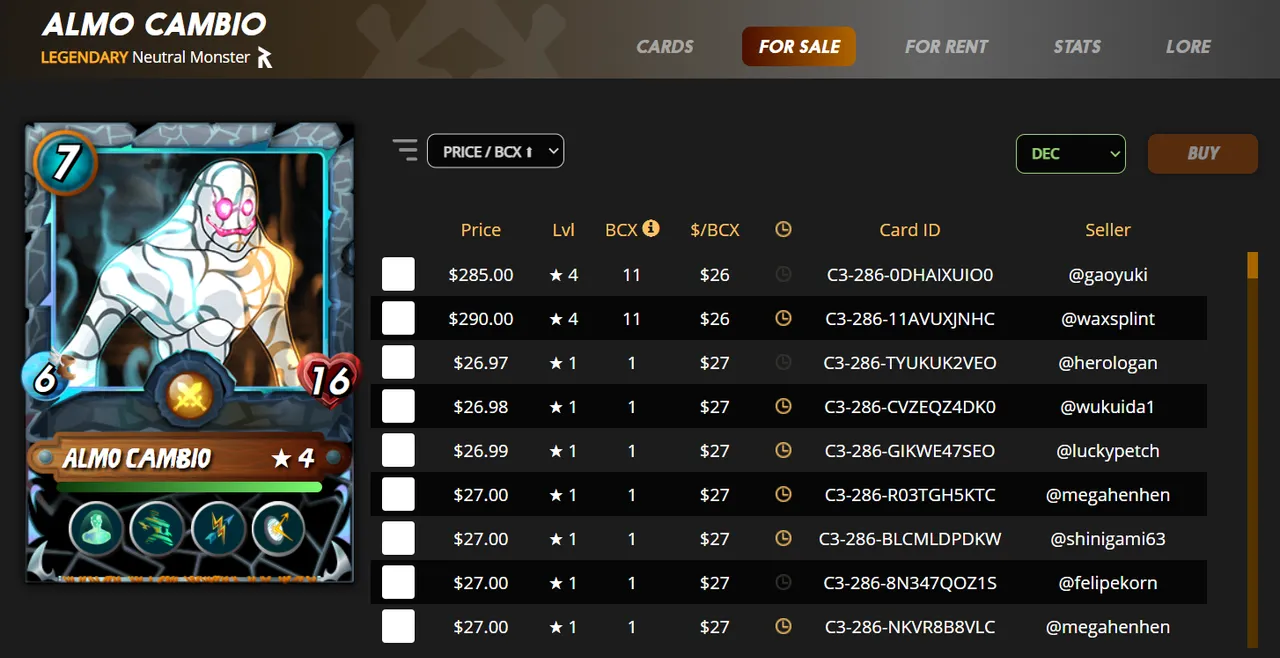The width and height of the screenshot is (1280, 658).
Task: Click the clock icon in wukuida1 row
Action: tap(783, 406)
